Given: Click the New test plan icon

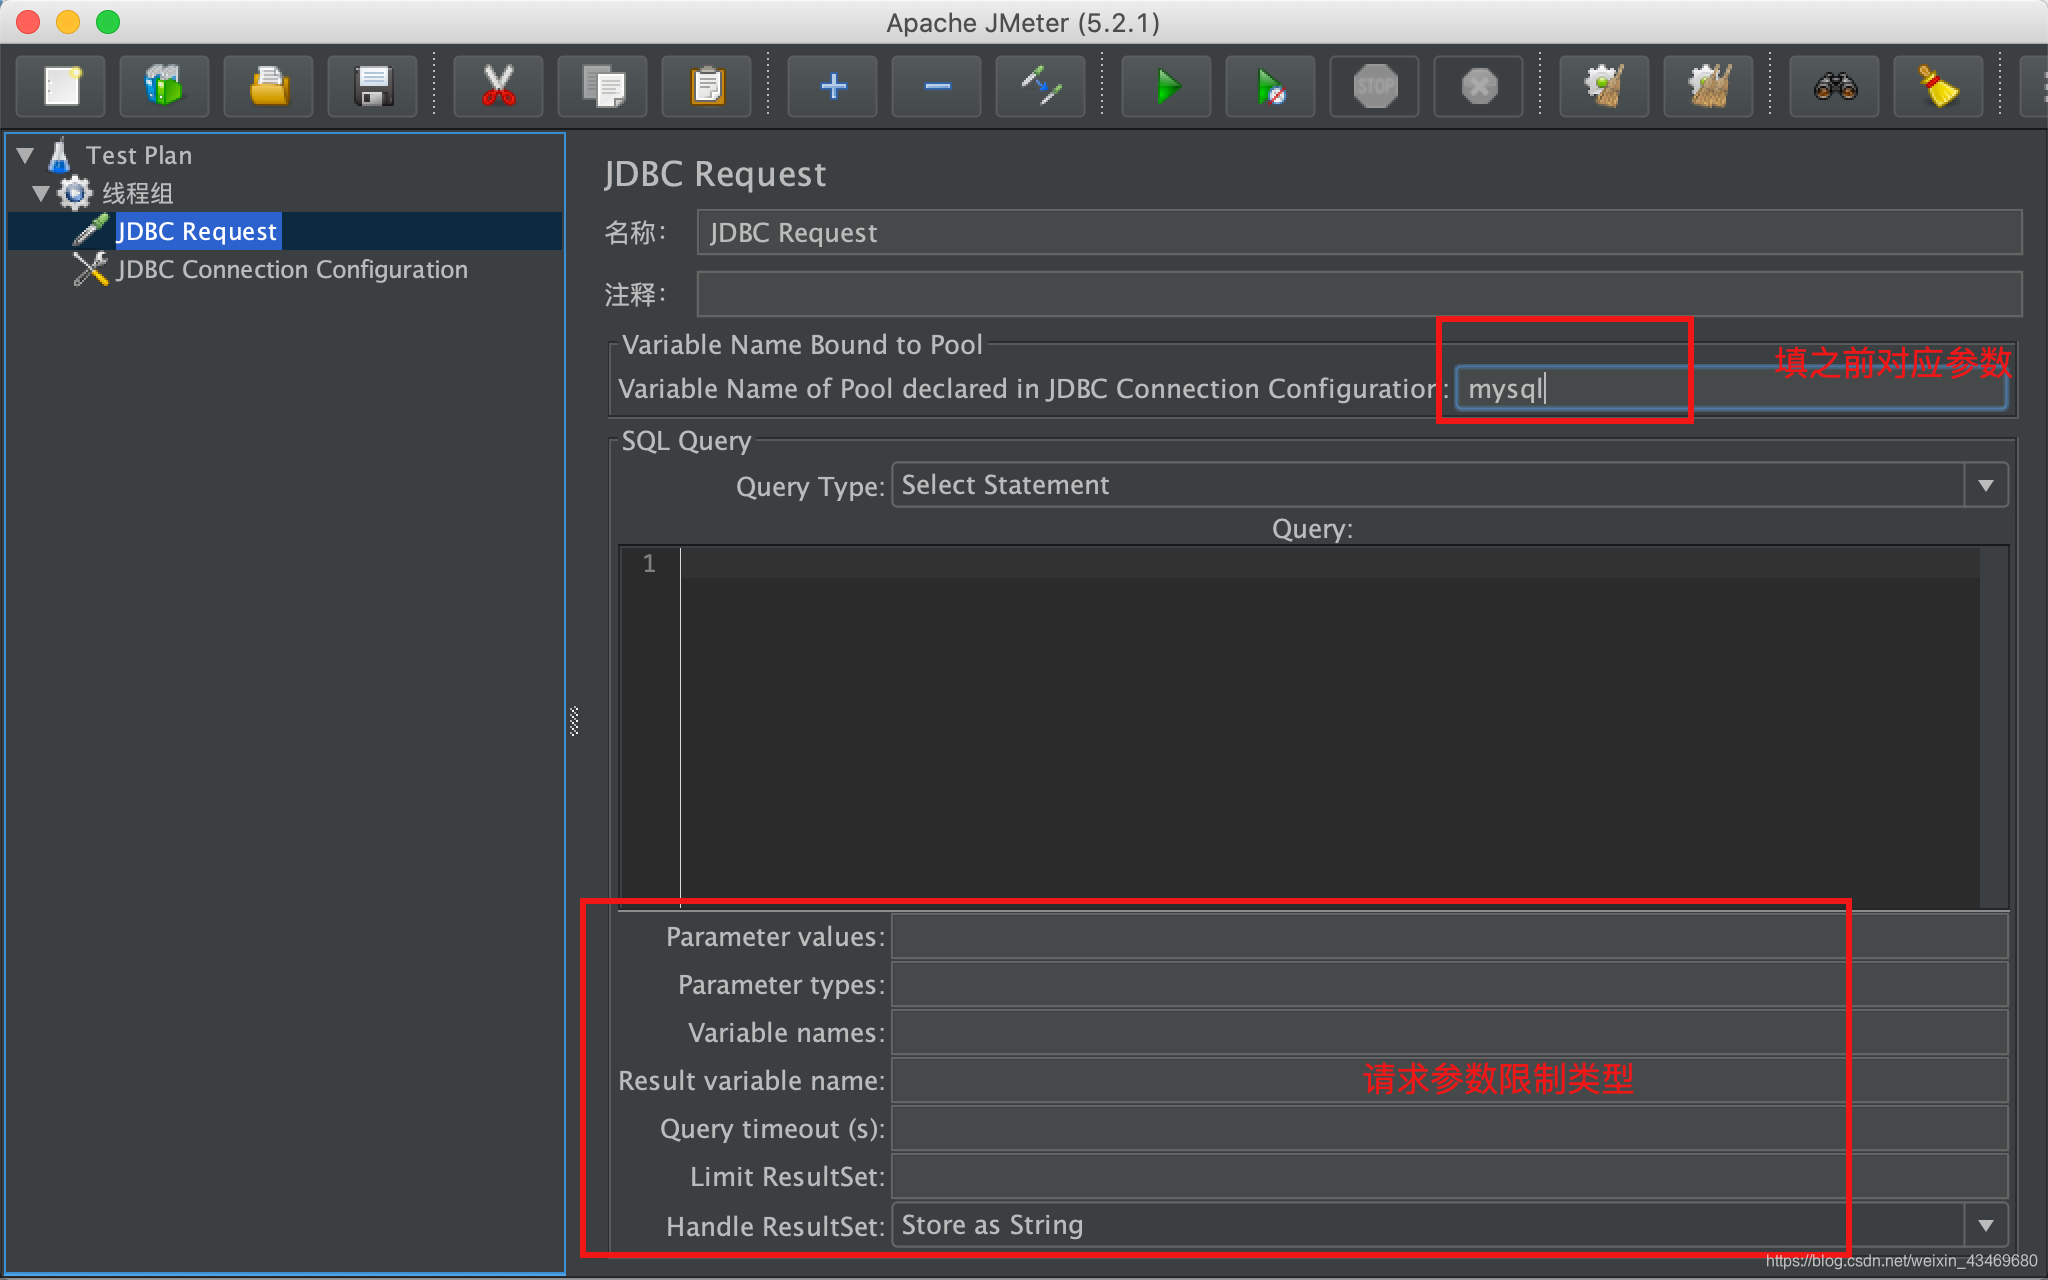Looking at the screenshot, I should pyautogui.click(x=61, y=87).
